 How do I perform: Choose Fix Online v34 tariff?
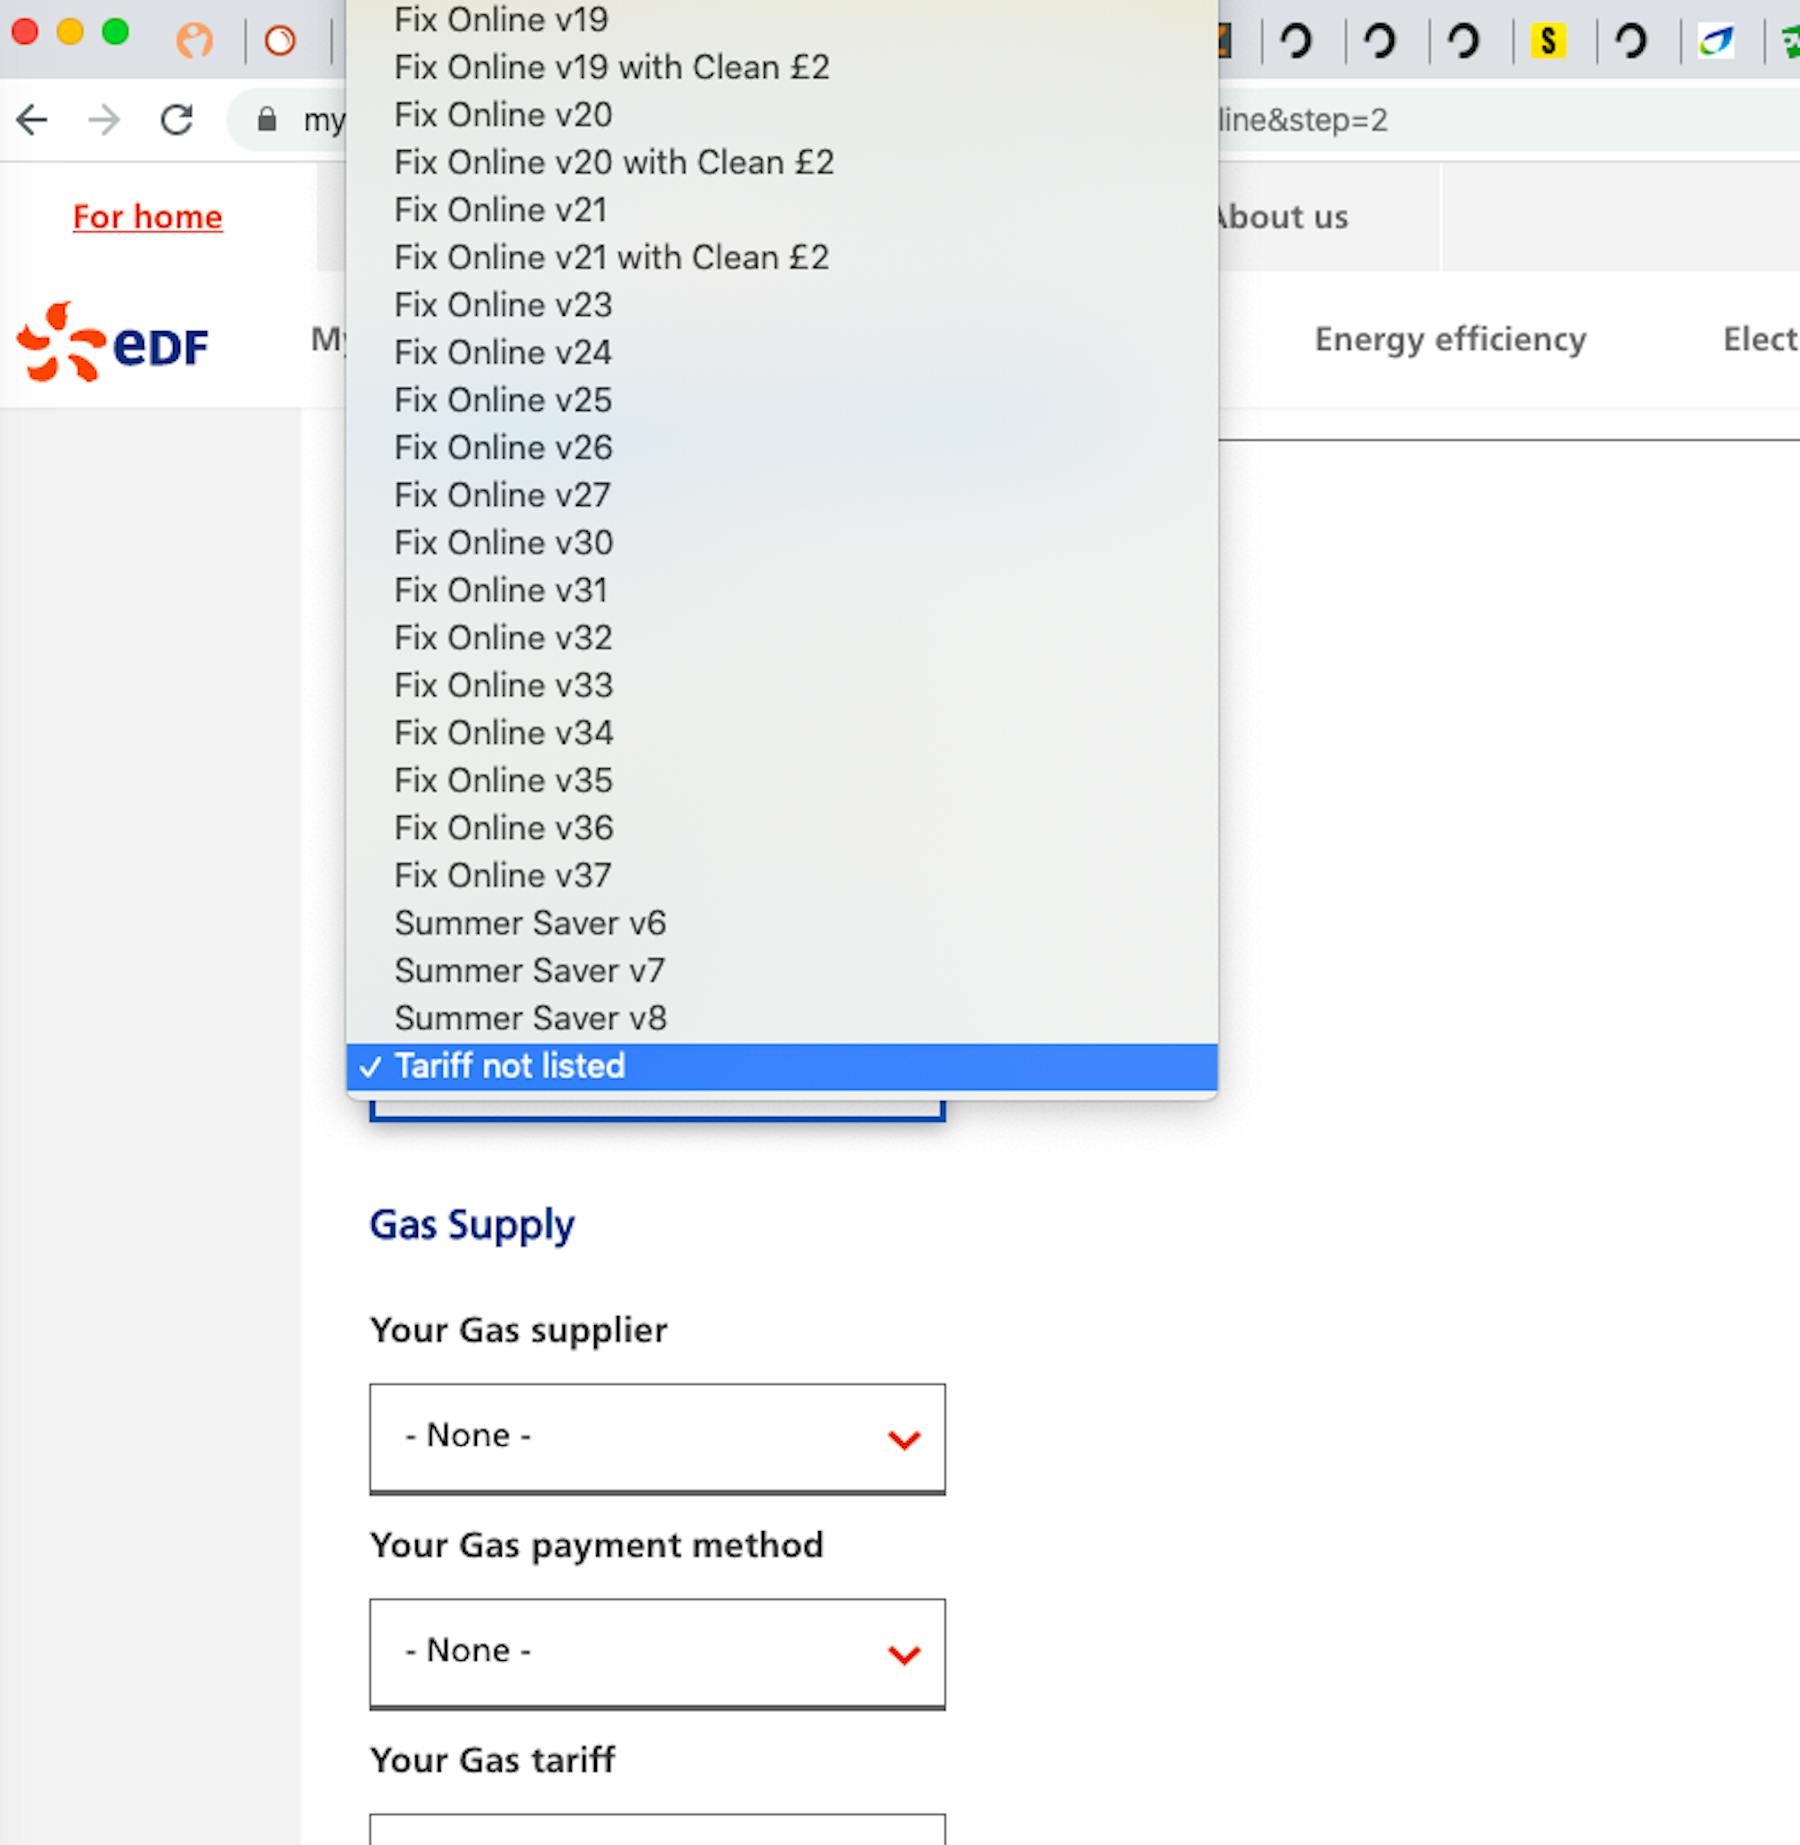[x=782, y=732]
